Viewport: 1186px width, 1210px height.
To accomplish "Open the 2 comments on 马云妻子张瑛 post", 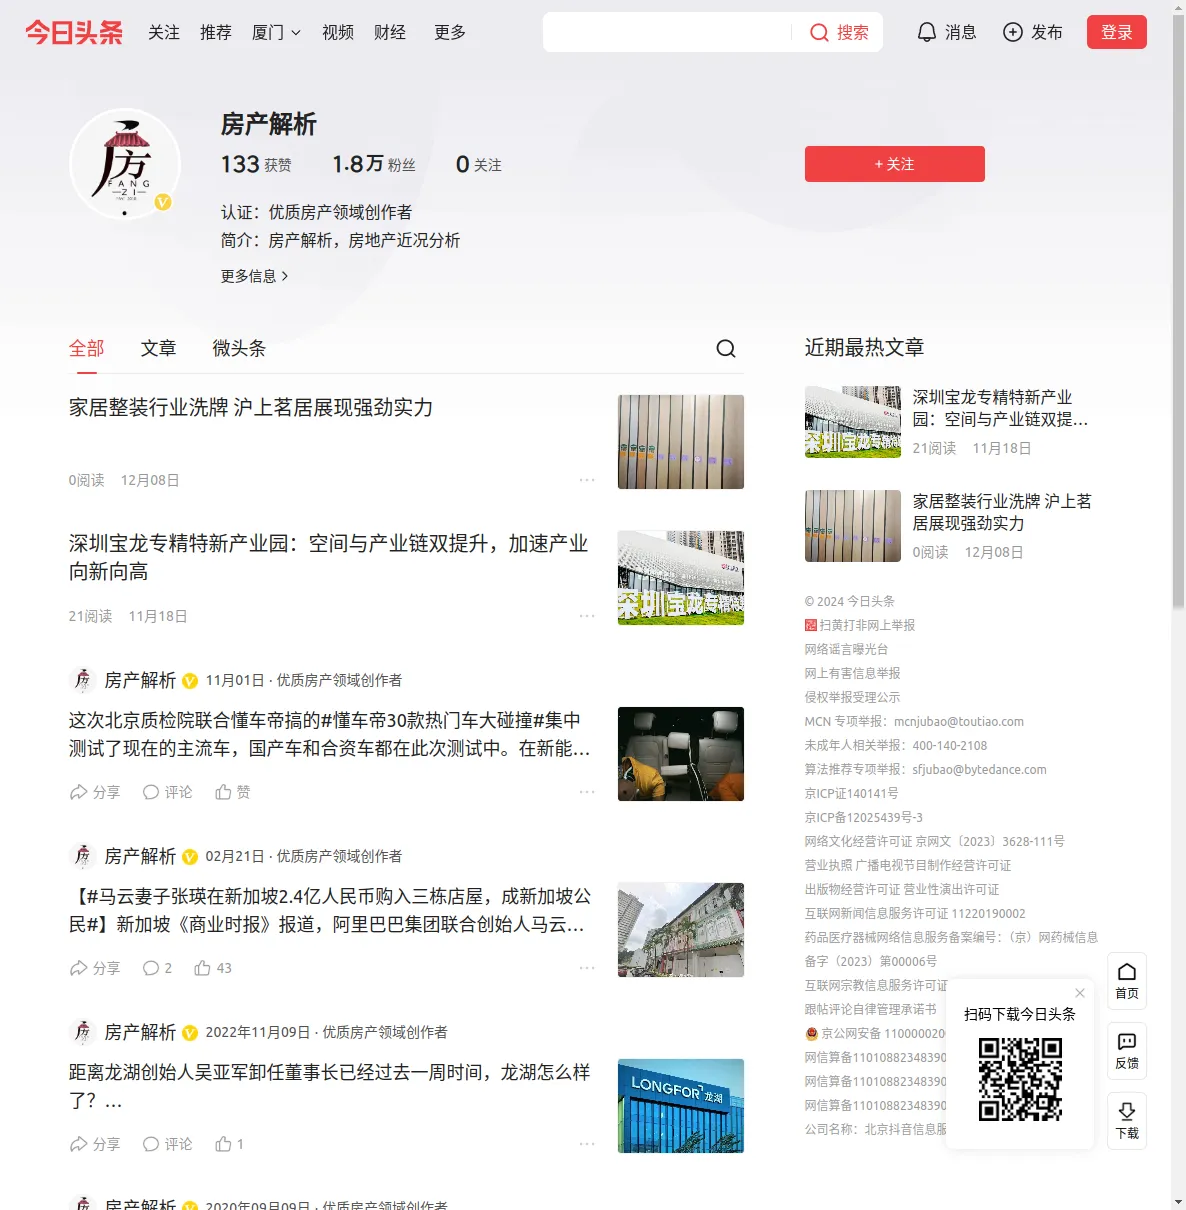I will 157,968.
